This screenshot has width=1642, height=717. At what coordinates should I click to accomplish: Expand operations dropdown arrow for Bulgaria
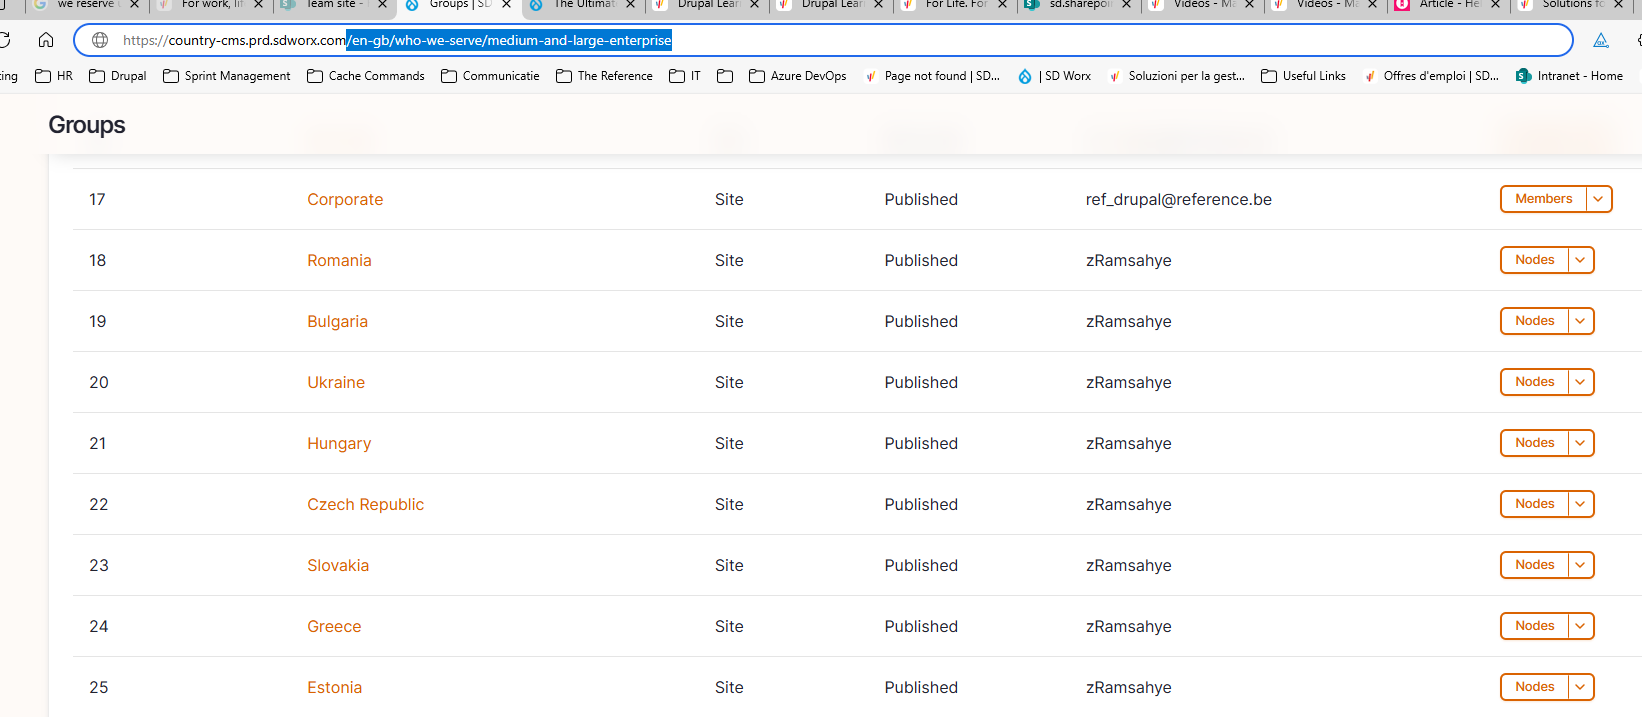coord(1581,321)
